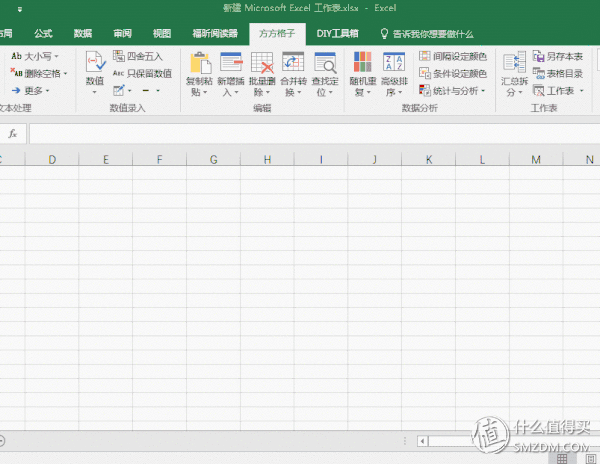
Task: Open the 合并转换 tool
Action: [293, 64]
